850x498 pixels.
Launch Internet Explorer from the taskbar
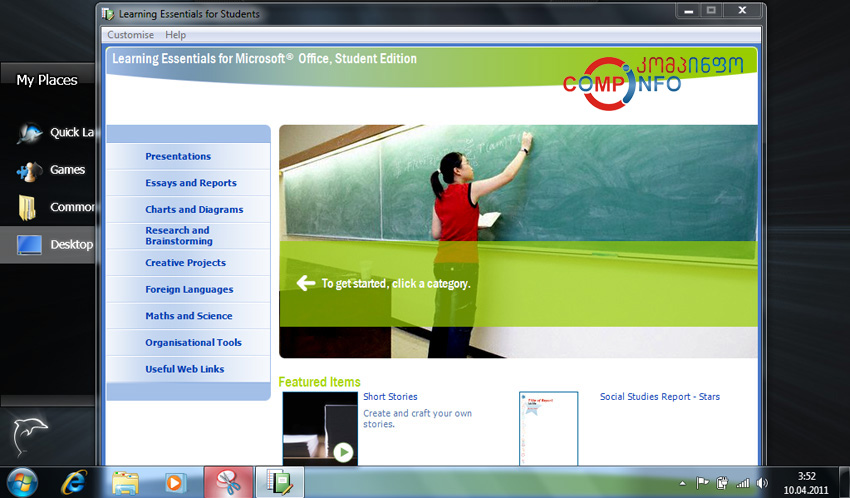74,482
